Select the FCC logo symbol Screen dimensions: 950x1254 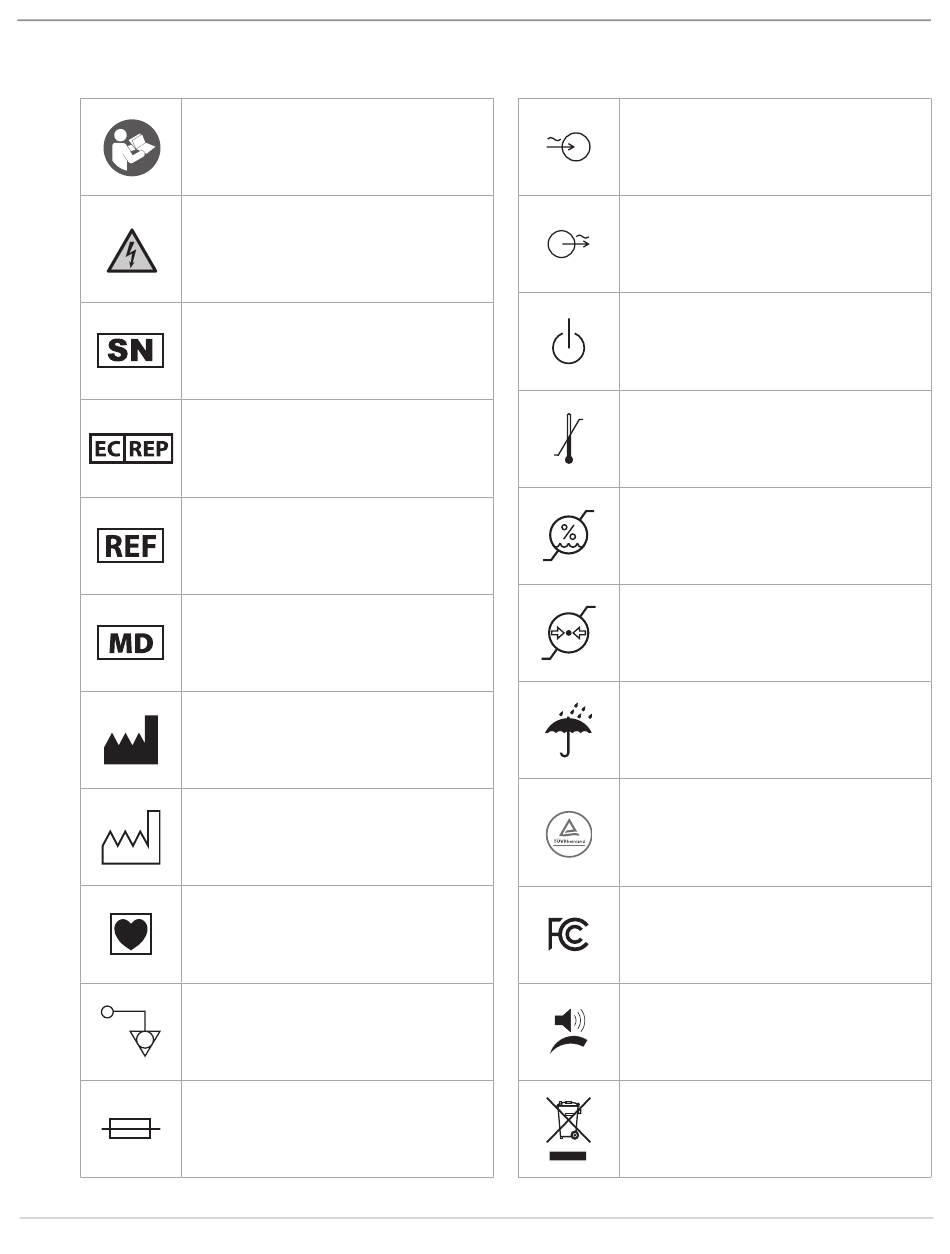tap(569, 934)
